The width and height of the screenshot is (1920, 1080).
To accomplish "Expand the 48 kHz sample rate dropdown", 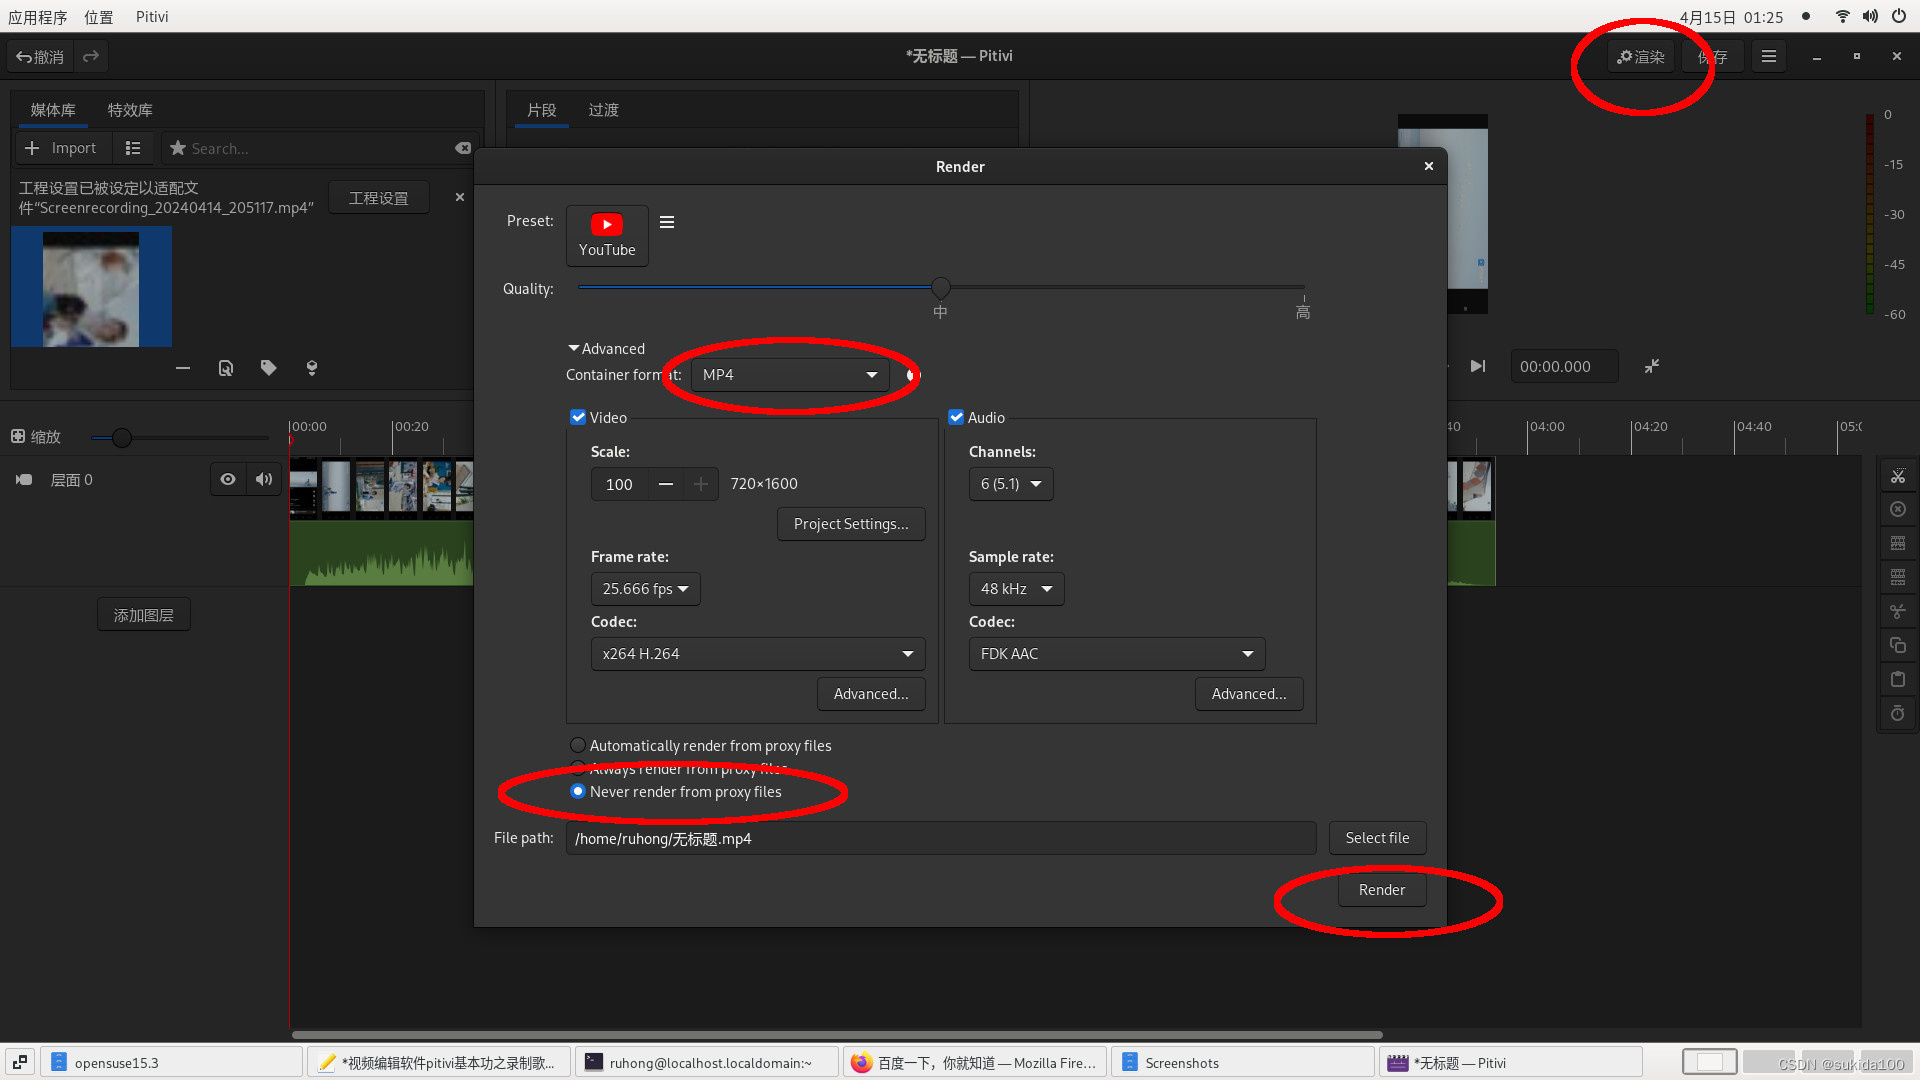I will pos(1016,589).
